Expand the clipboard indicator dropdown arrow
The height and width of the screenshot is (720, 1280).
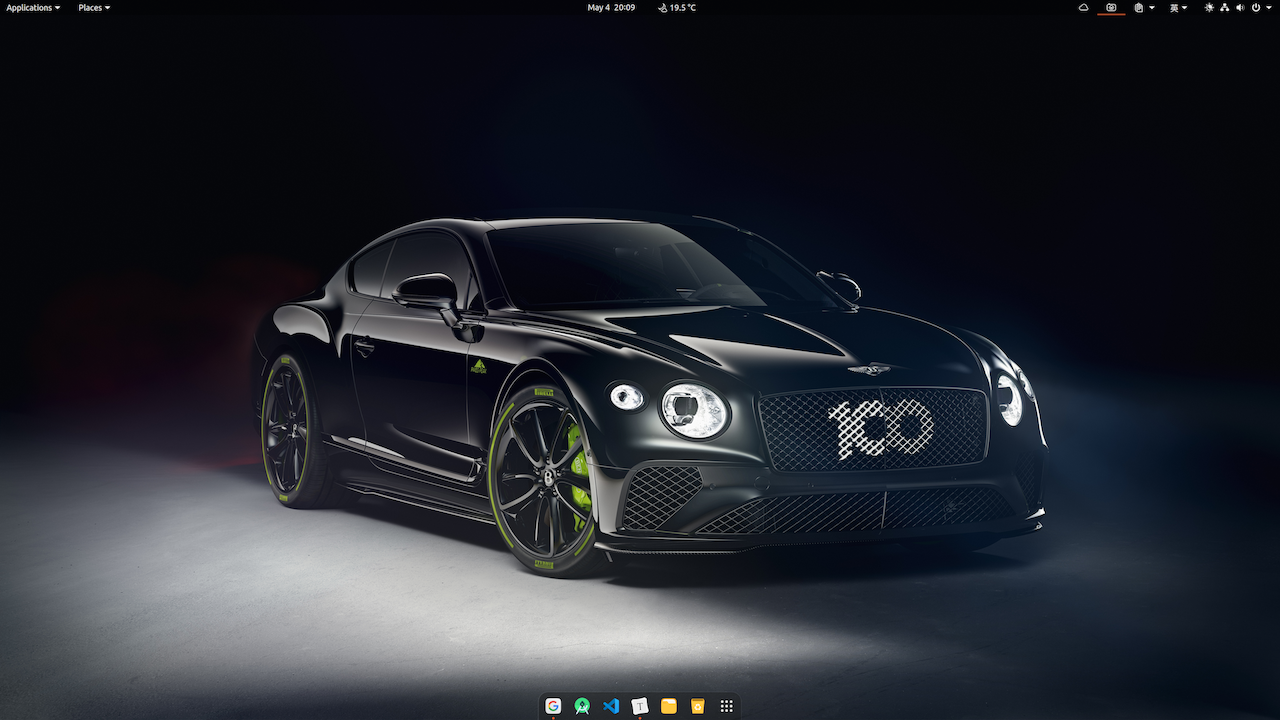pyautogui.click(x=1152, y=7)
